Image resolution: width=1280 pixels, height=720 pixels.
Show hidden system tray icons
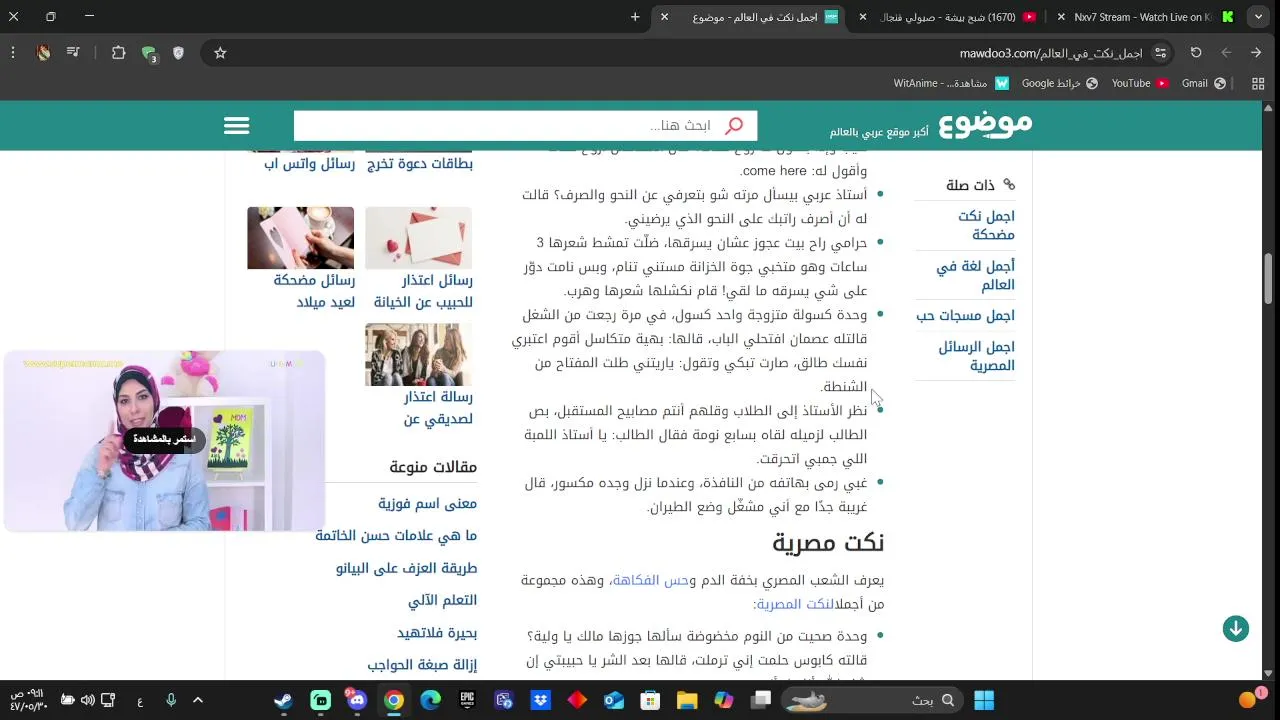pos(198,700)
